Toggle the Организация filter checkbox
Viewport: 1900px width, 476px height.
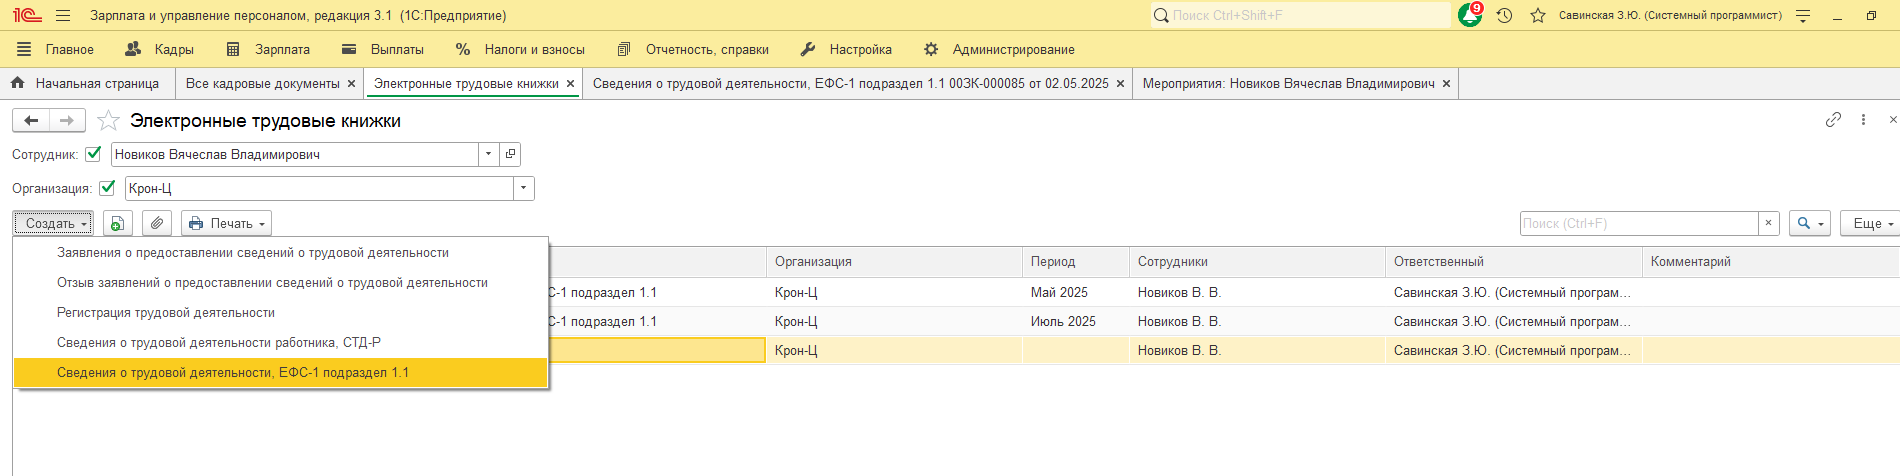107,188
